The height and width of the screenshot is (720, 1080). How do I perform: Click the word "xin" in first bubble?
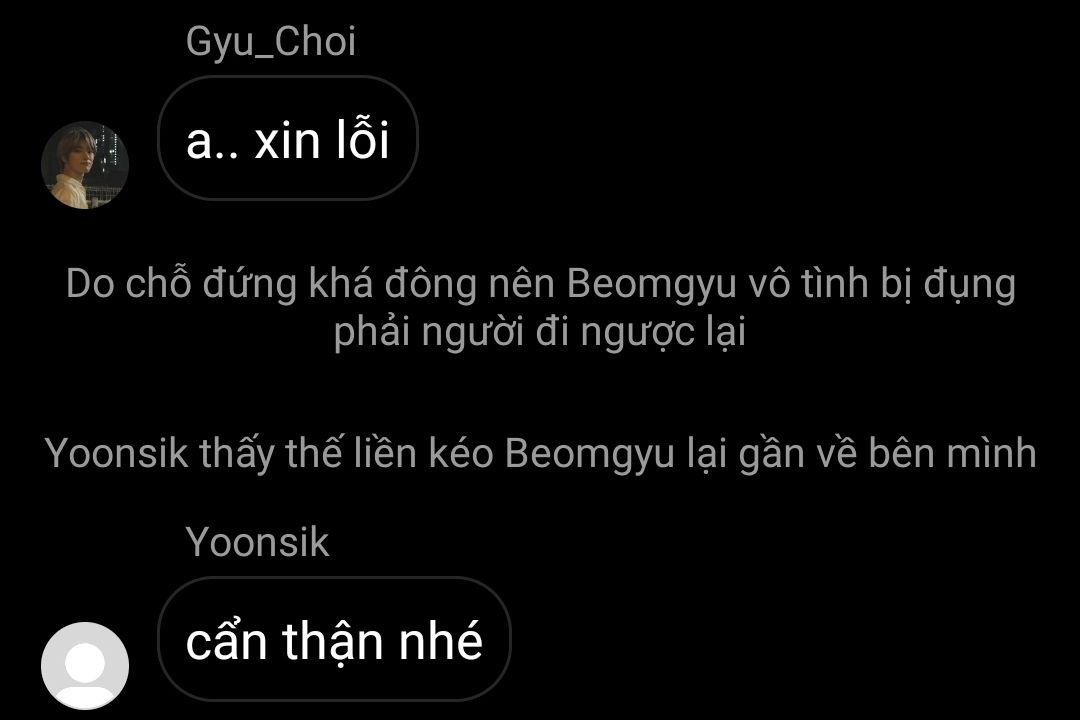pos(287,141)
